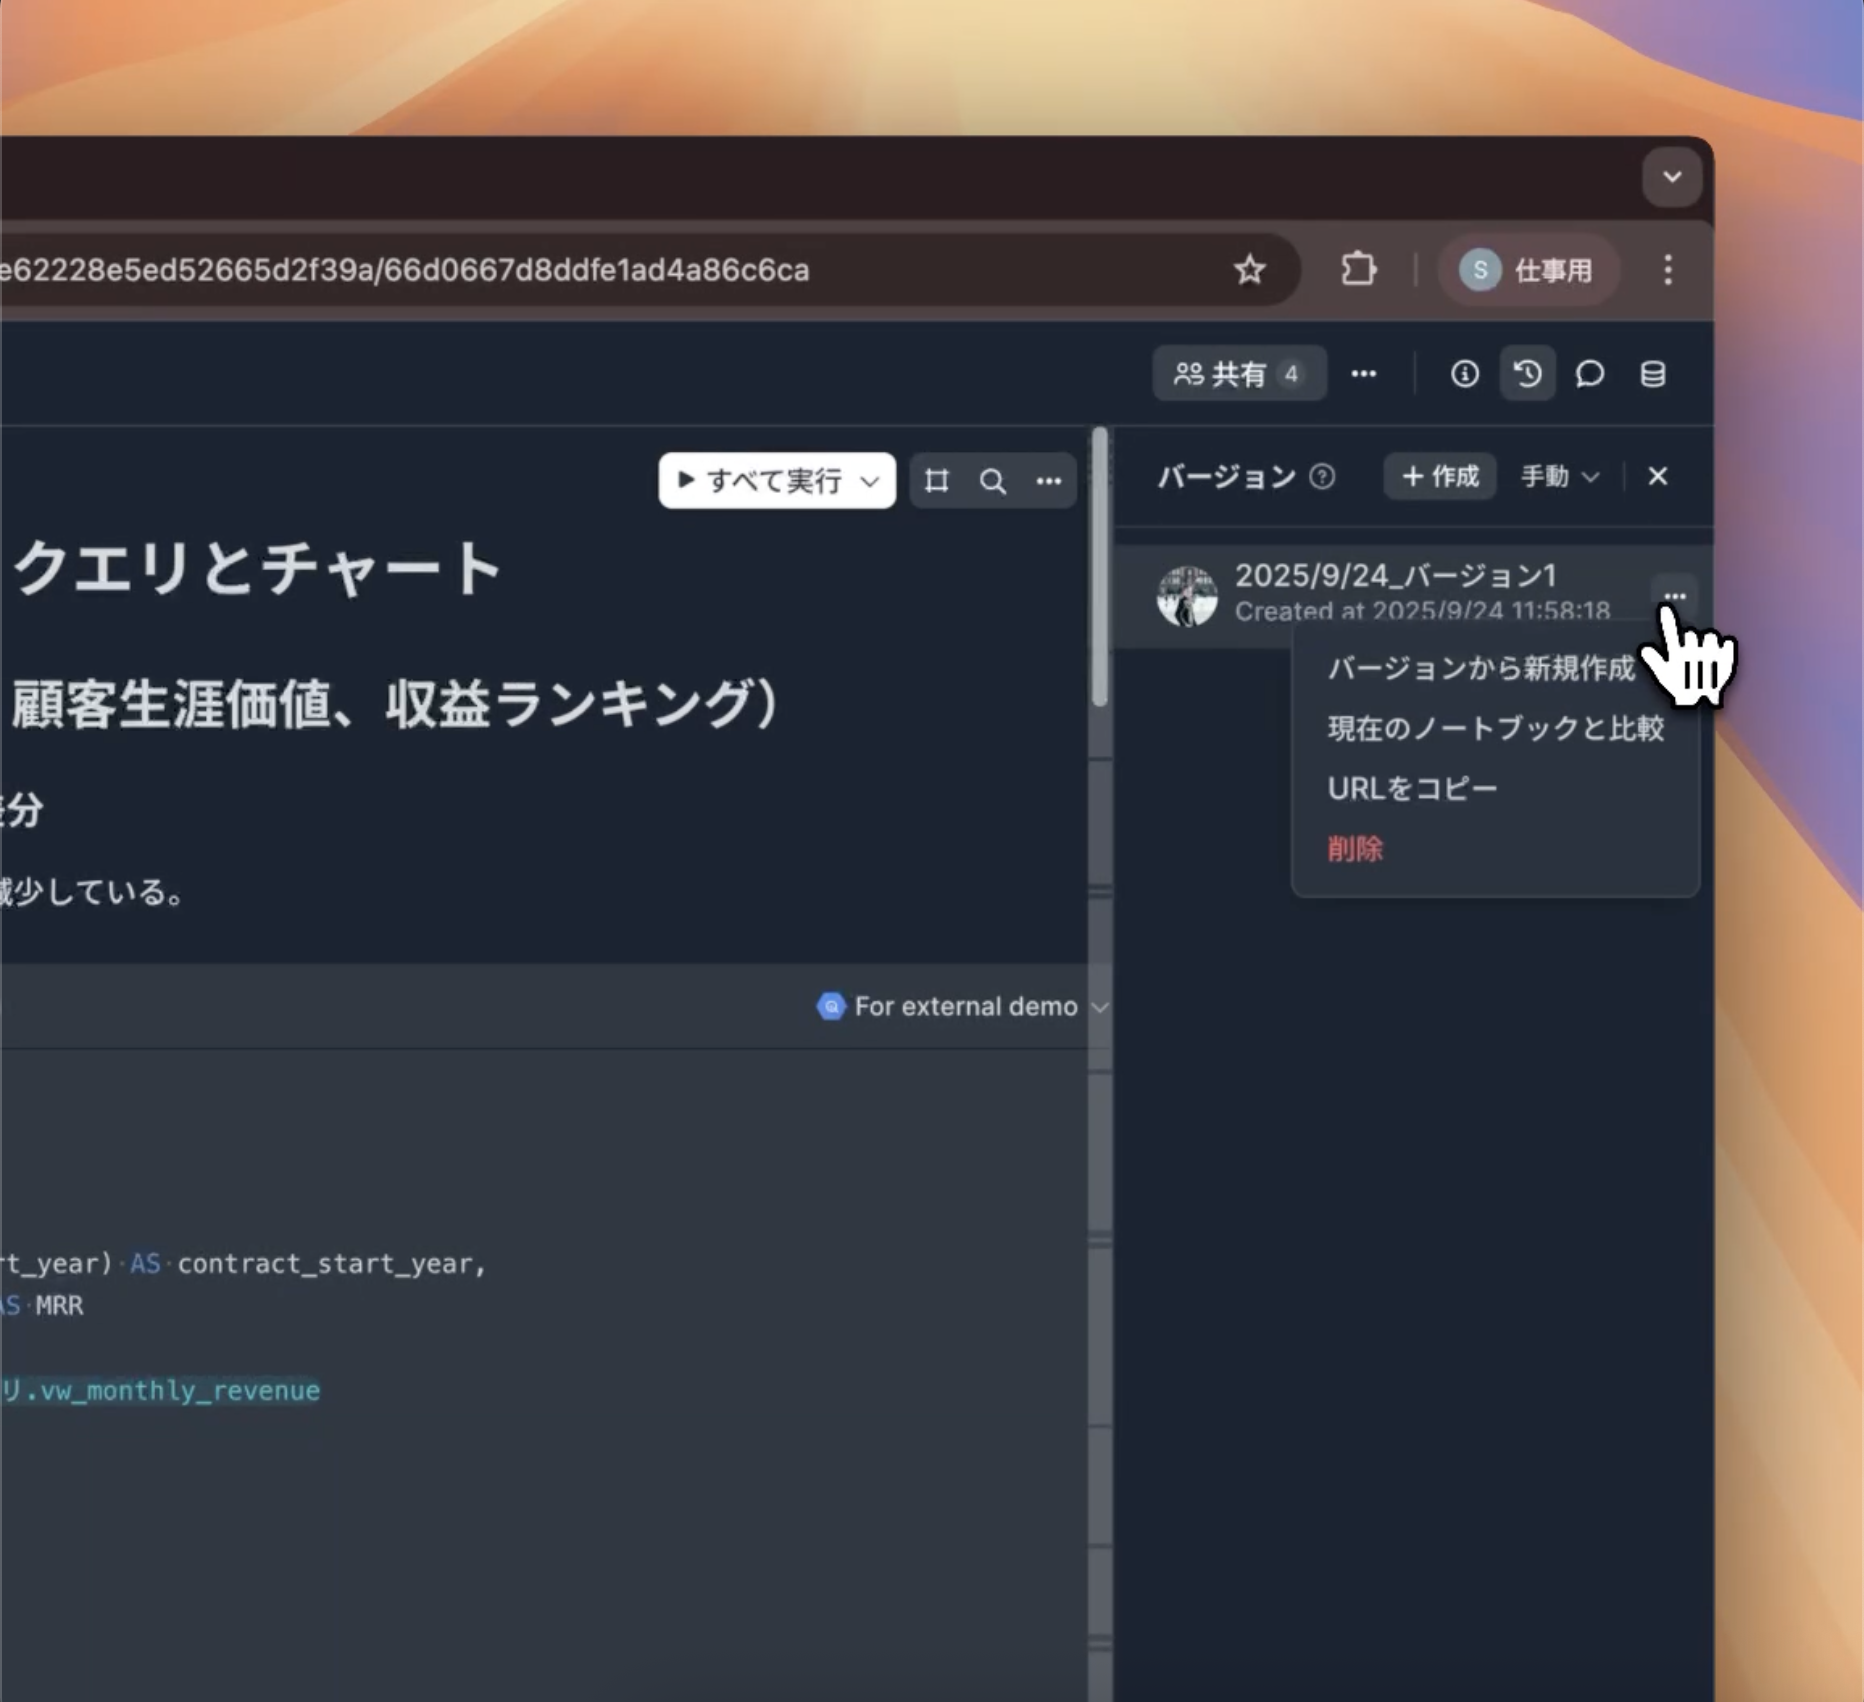Toggle the version history icon
This screenshot has height=1702, width=1864.
pyautogui.click(x=1528, y=374)
